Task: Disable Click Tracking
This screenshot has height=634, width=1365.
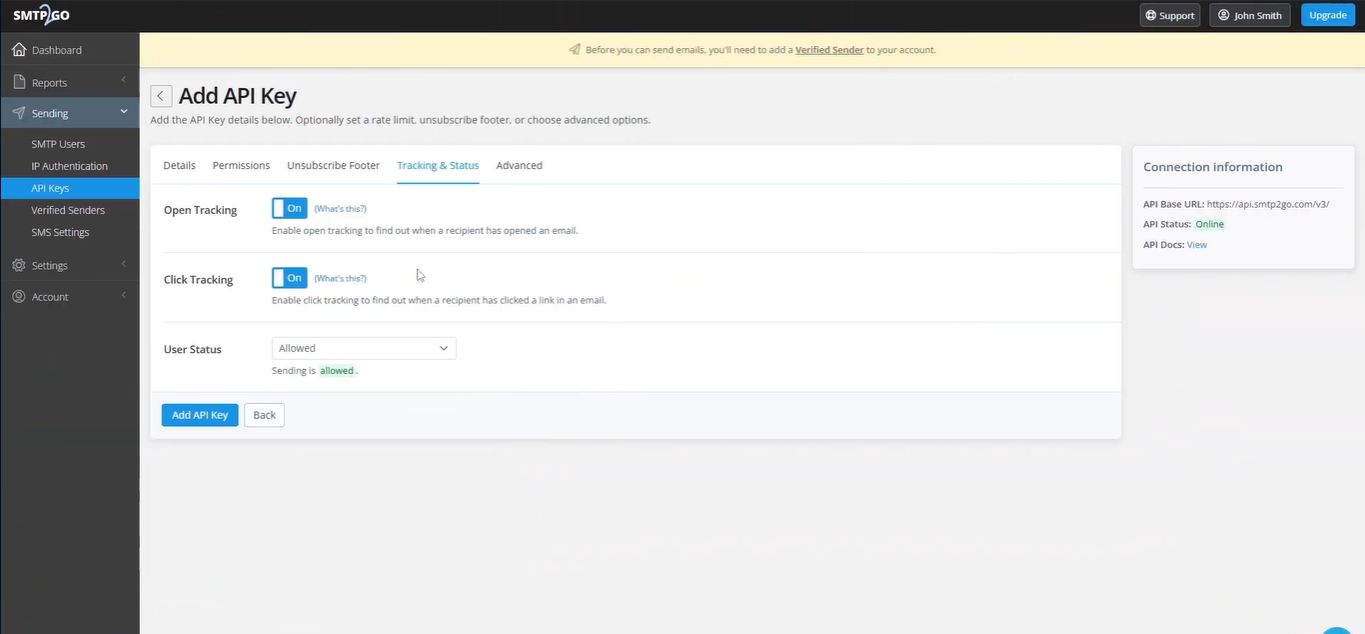Action: click(x=289, y=278)
